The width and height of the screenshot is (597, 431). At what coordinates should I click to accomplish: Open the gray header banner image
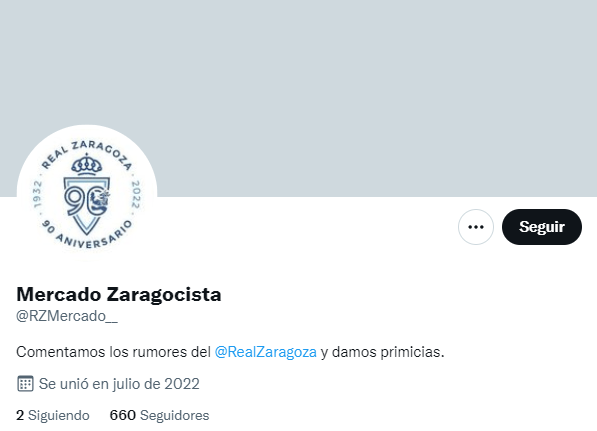(x=298, y=98)
